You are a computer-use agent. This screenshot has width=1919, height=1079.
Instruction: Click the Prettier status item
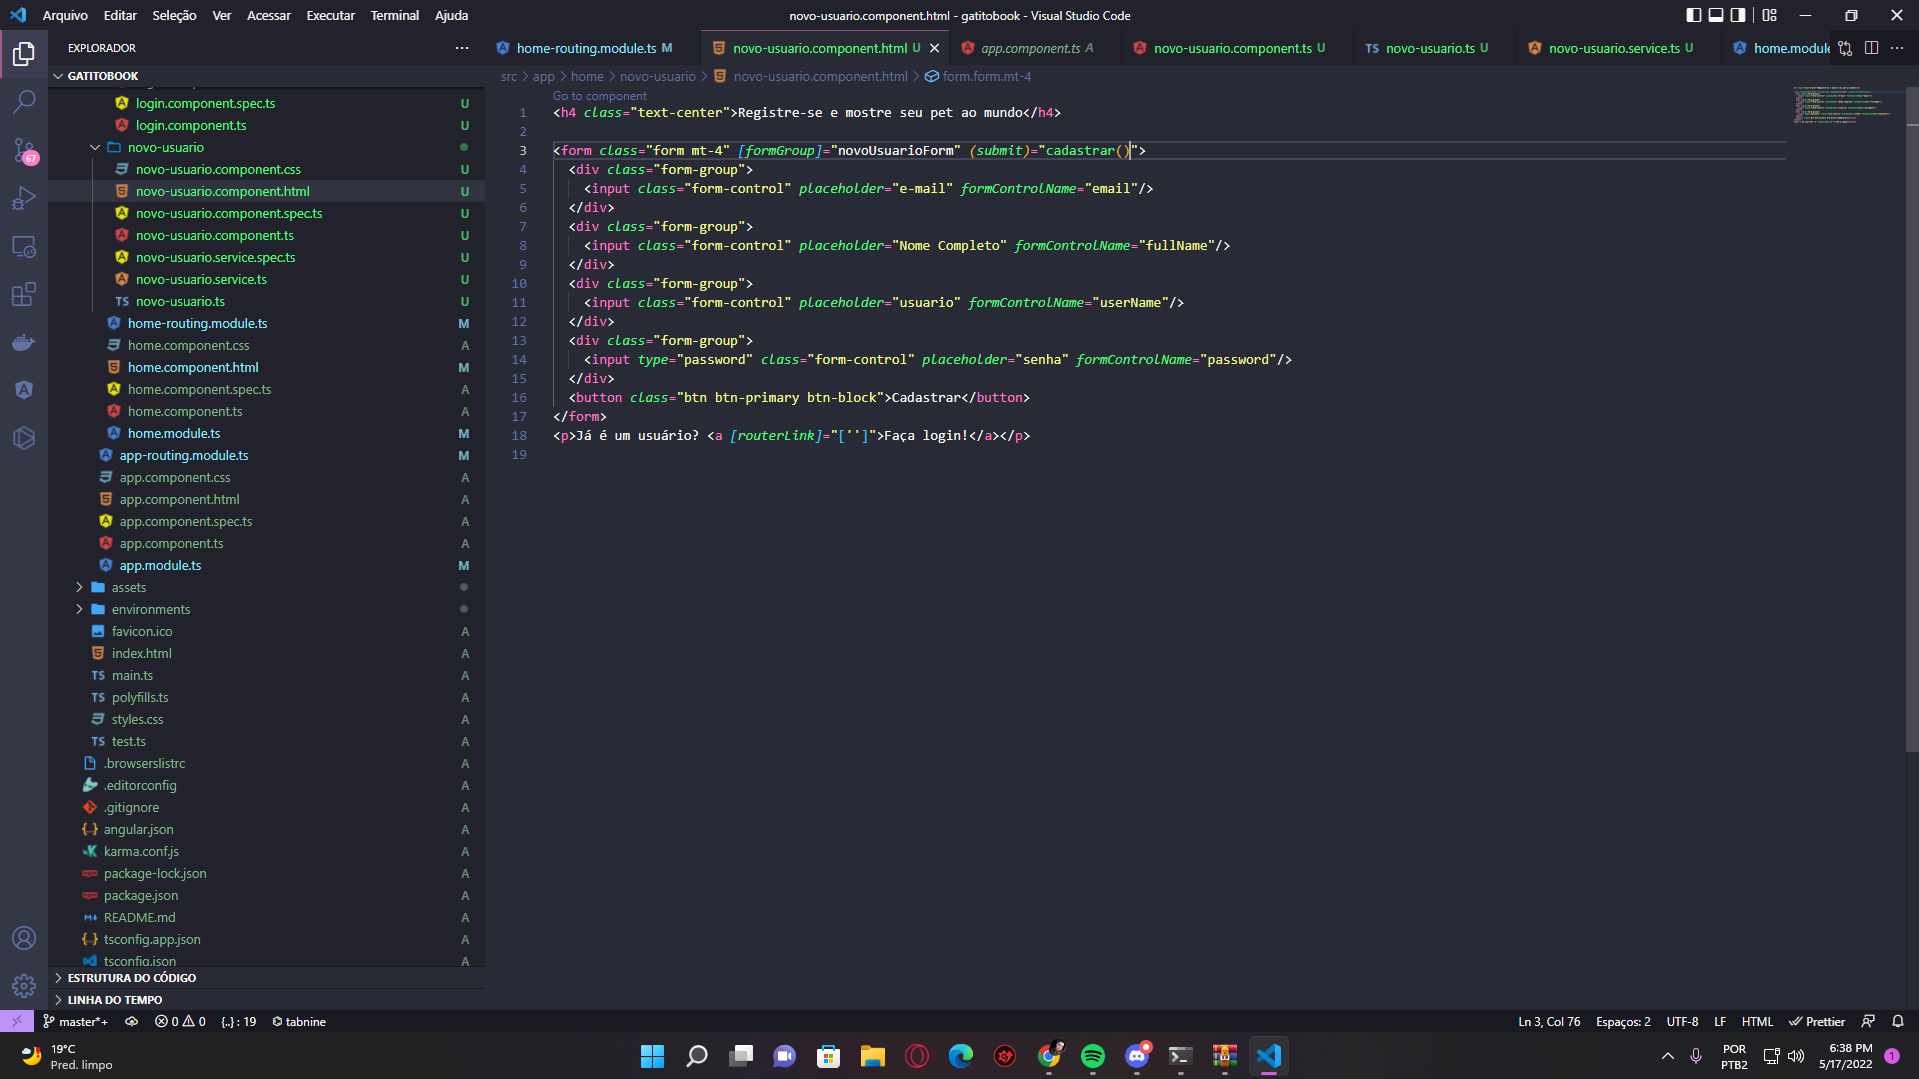pos(1817,1021)
